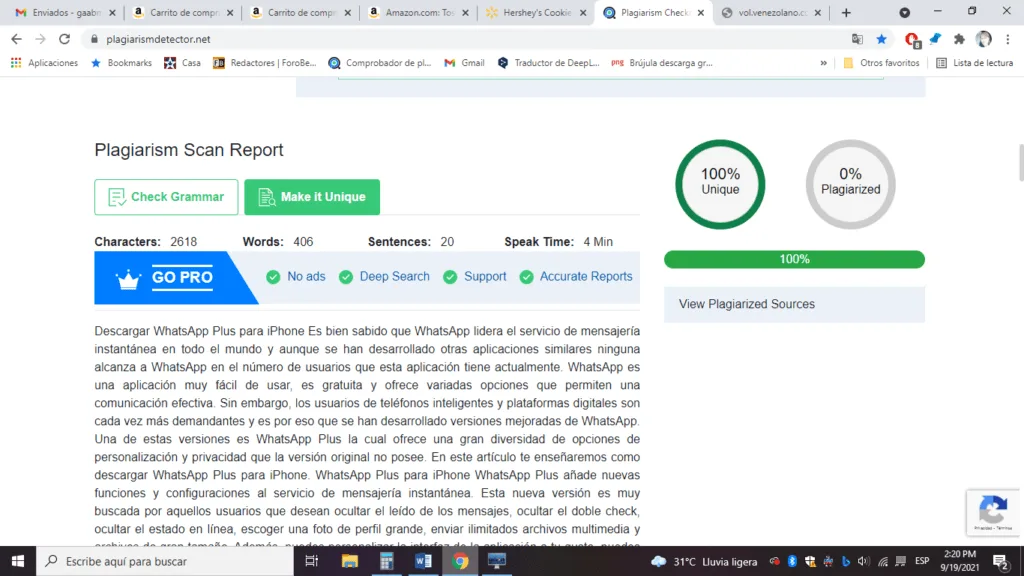Switch to the Hershey's Cookie tab
Screen dimensions: 1024x576
pyautogui.click(x=535, y=13)
